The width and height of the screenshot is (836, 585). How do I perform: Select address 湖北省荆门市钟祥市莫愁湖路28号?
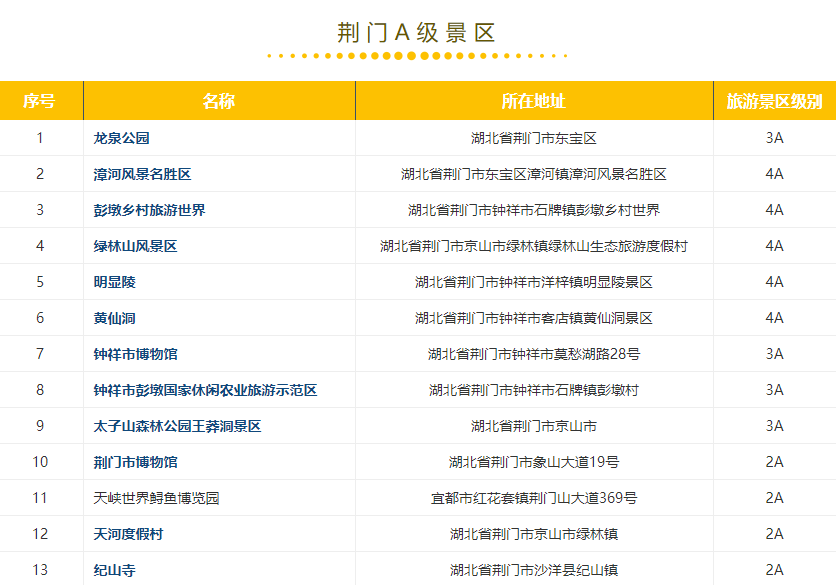click(x=534, y=354)
